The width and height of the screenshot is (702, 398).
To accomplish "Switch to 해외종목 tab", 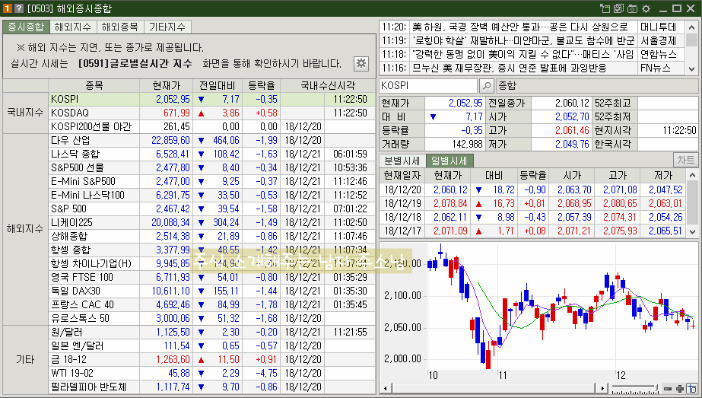I will 120,27.
